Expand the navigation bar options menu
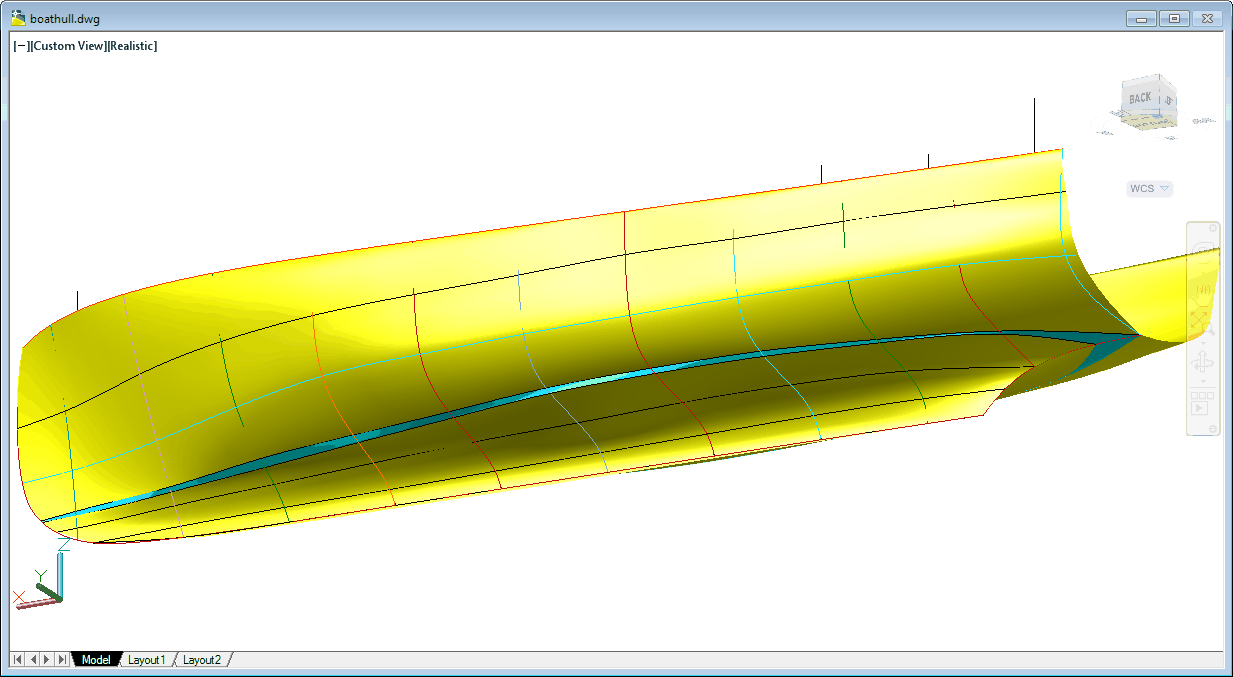 1213,429
